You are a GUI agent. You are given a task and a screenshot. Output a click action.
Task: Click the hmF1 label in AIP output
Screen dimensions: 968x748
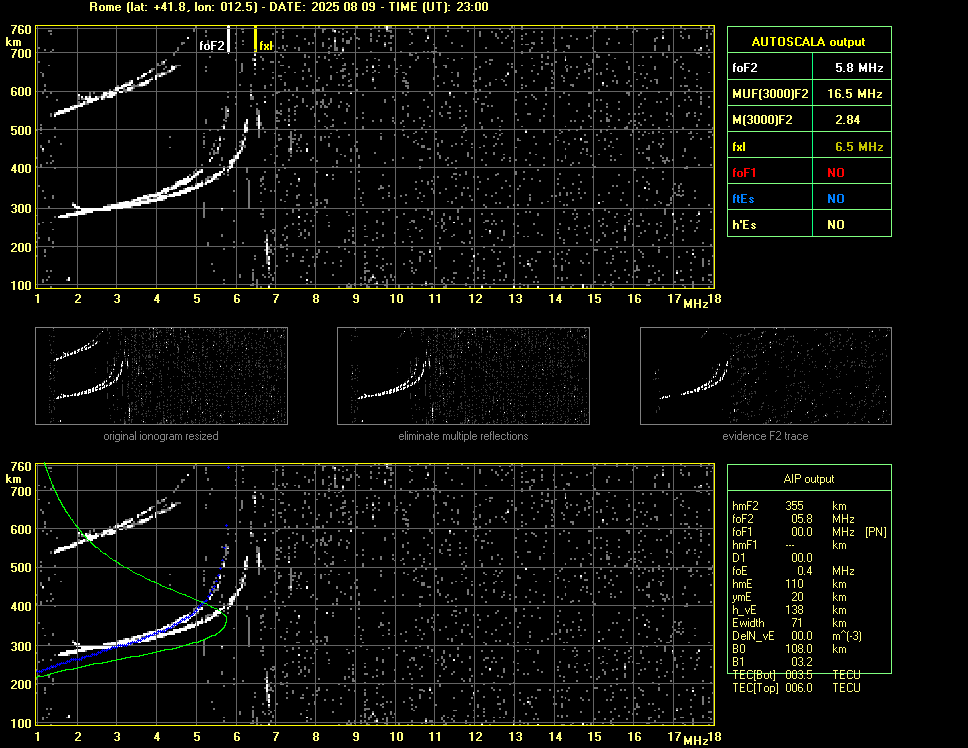[745, 545]
